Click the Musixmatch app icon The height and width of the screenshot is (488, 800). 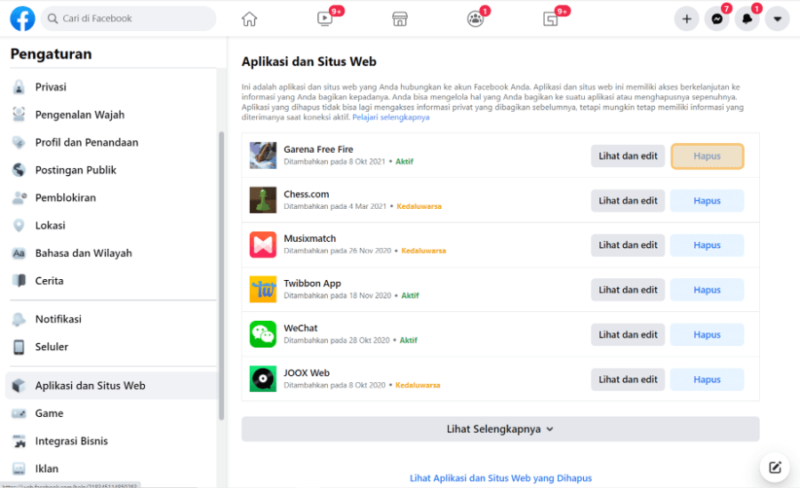pyautogui.click(x=263, y=245)
